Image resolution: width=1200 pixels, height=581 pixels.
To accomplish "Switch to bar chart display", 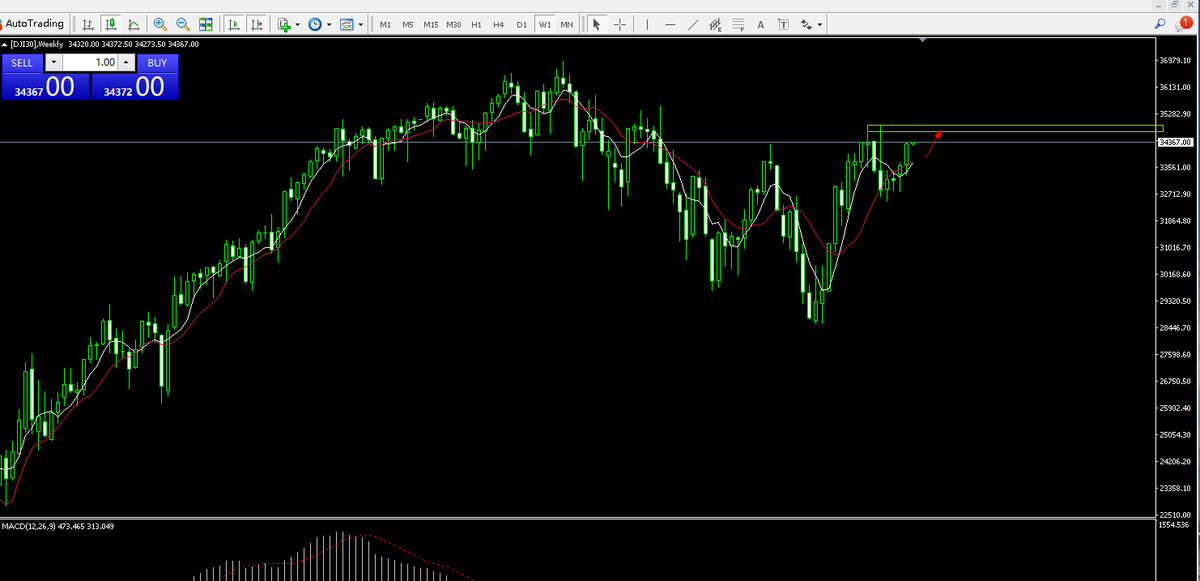I will (88, 24).
